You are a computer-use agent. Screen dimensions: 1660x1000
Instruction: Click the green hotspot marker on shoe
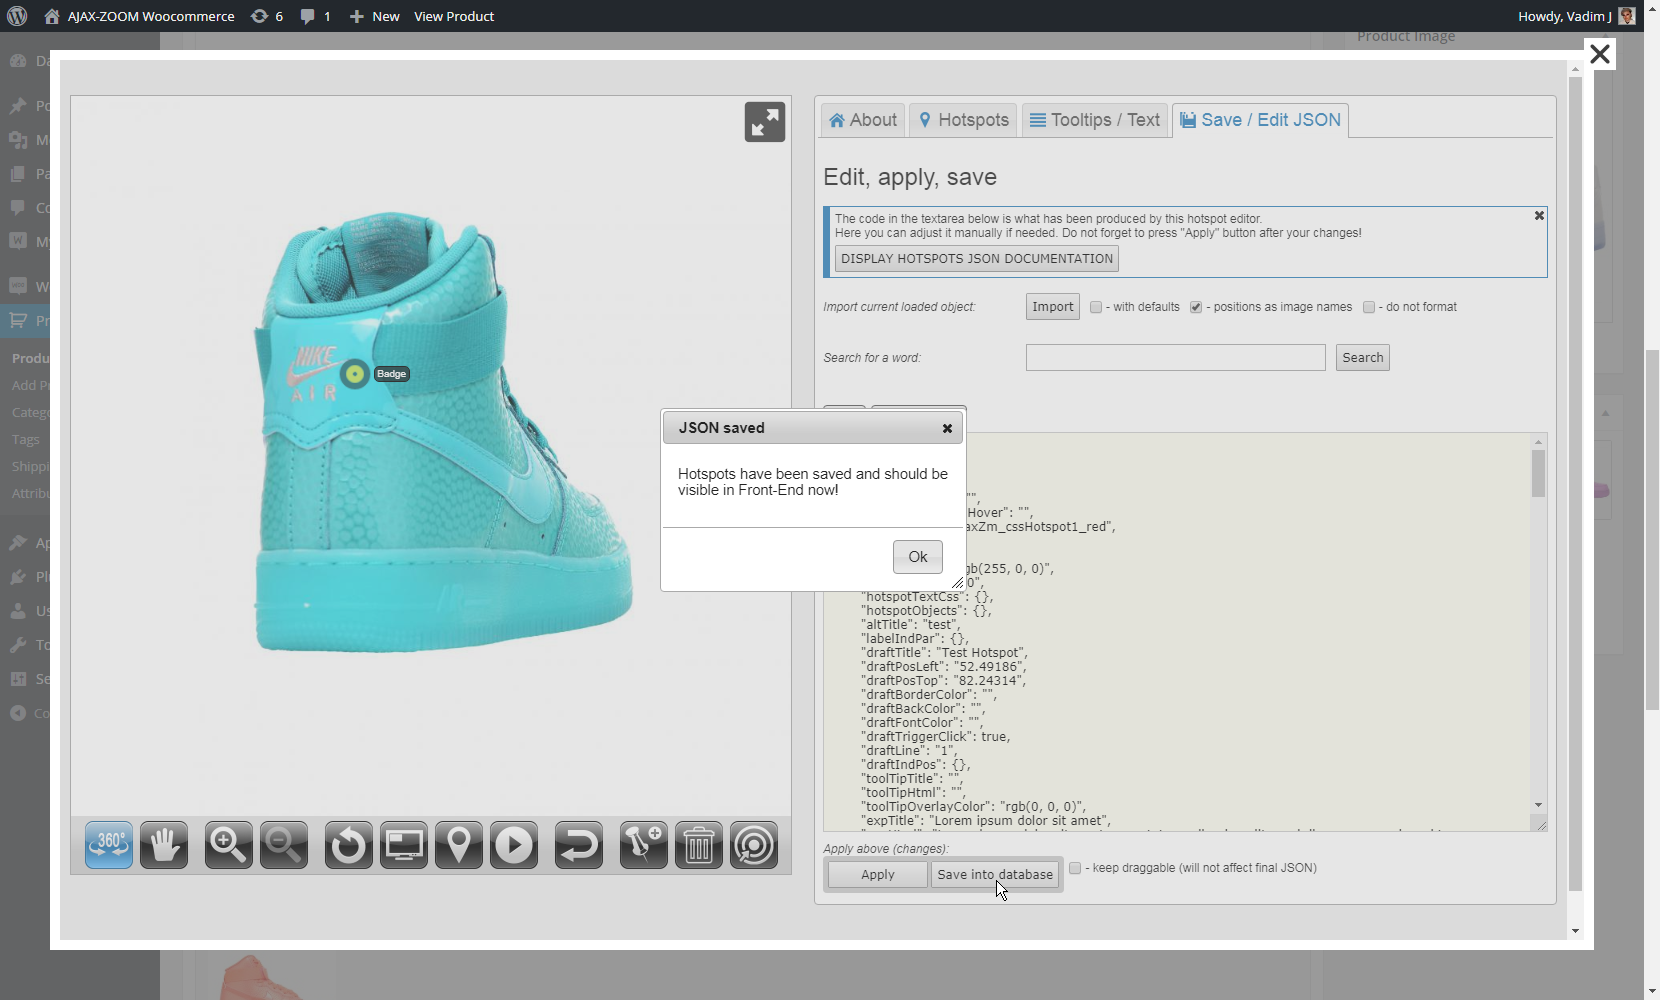354,374
